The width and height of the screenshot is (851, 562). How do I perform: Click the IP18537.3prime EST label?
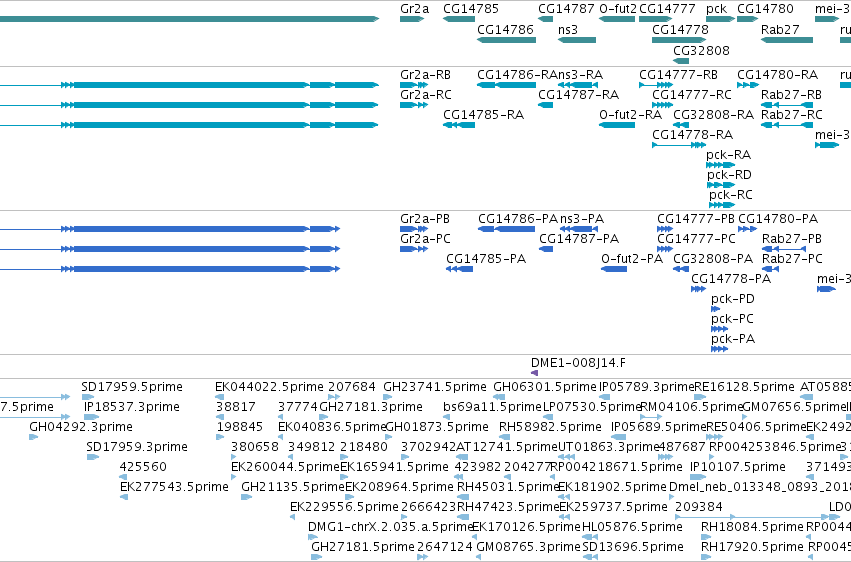click(x=131, y=407)
